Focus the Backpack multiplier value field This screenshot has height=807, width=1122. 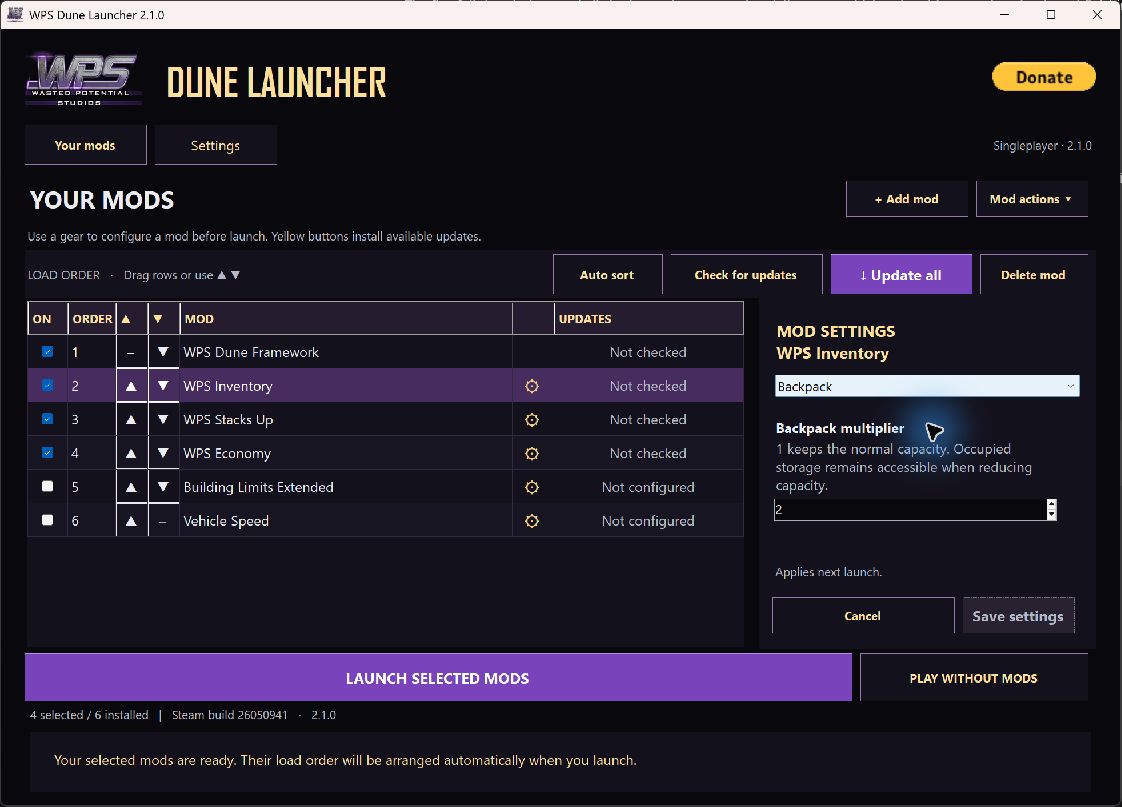910,510
